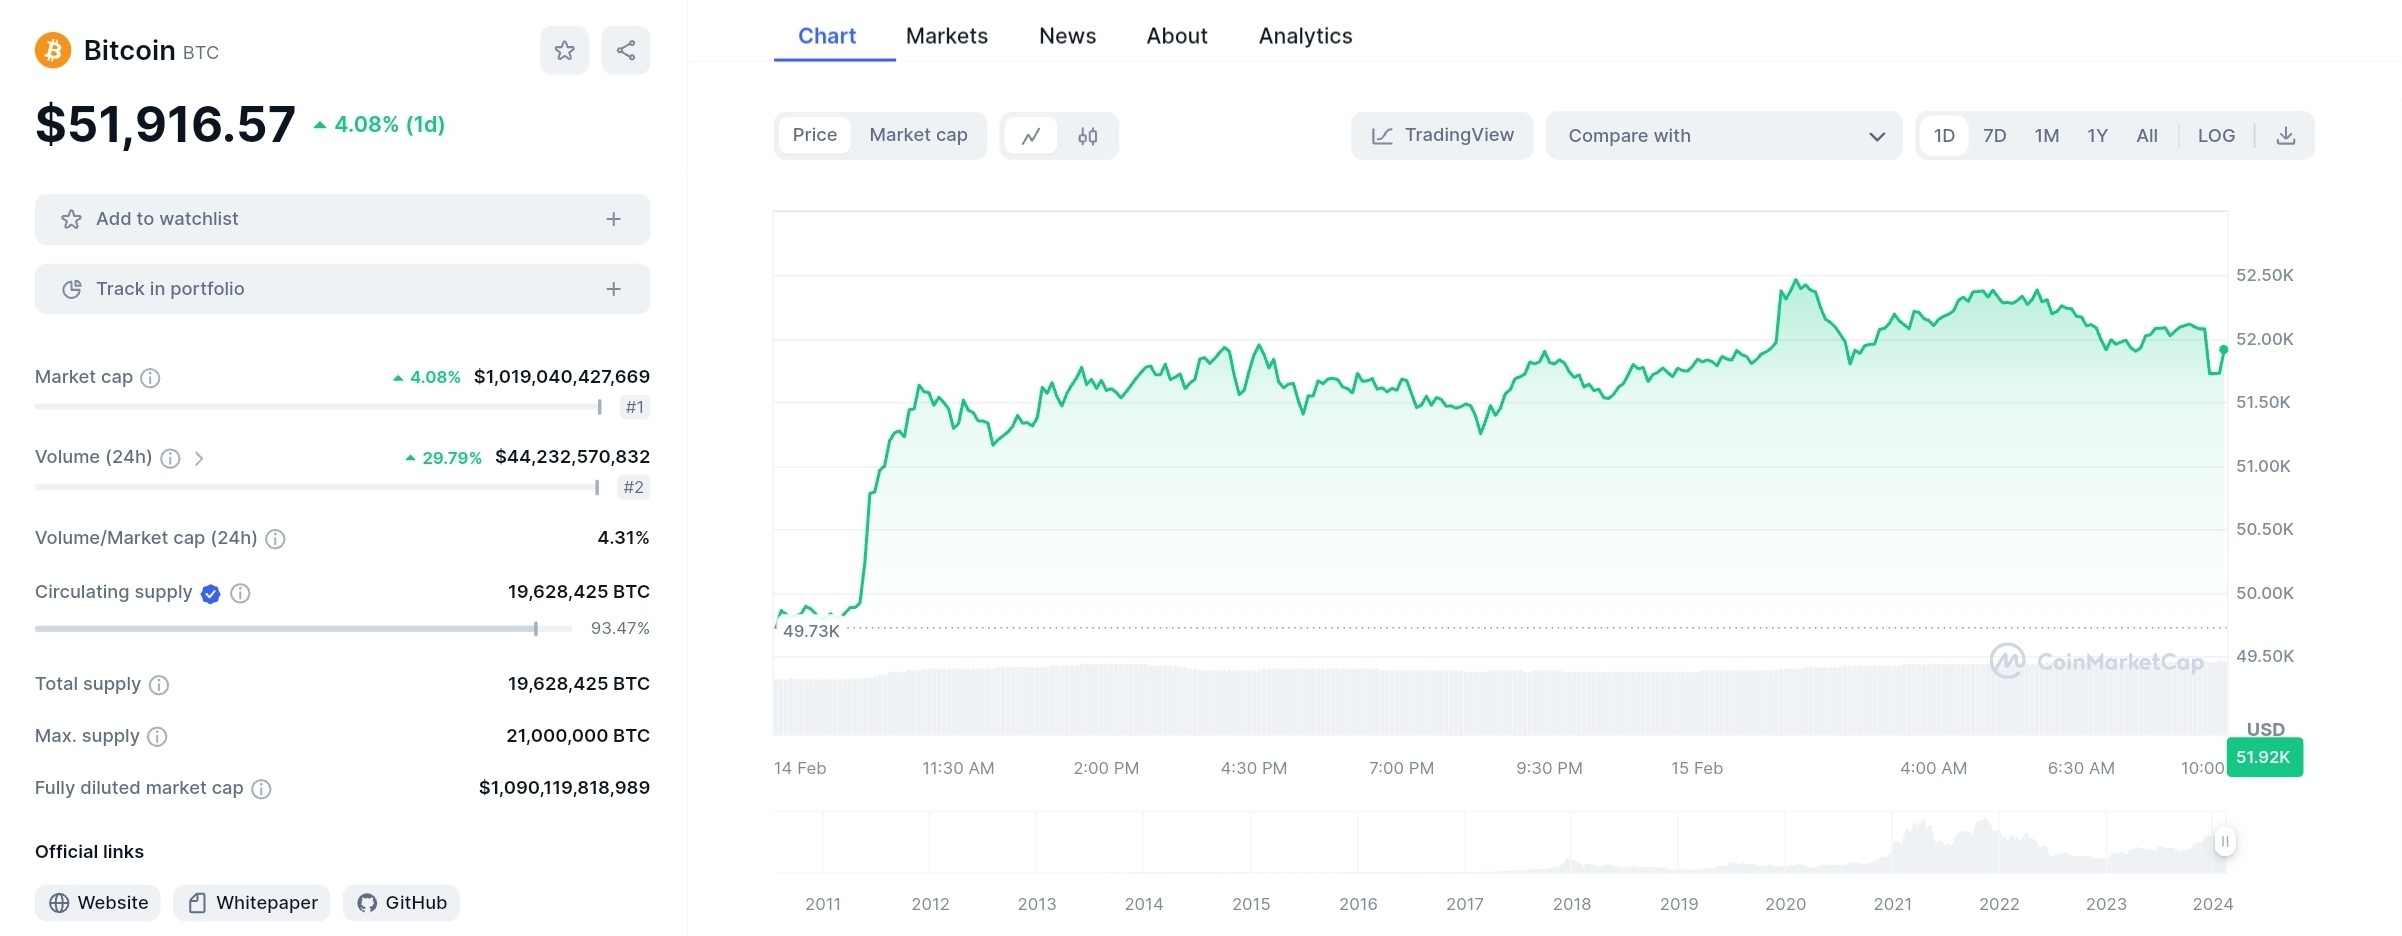Click the plus icon on Track in portfolio

[x=614, y=289]
